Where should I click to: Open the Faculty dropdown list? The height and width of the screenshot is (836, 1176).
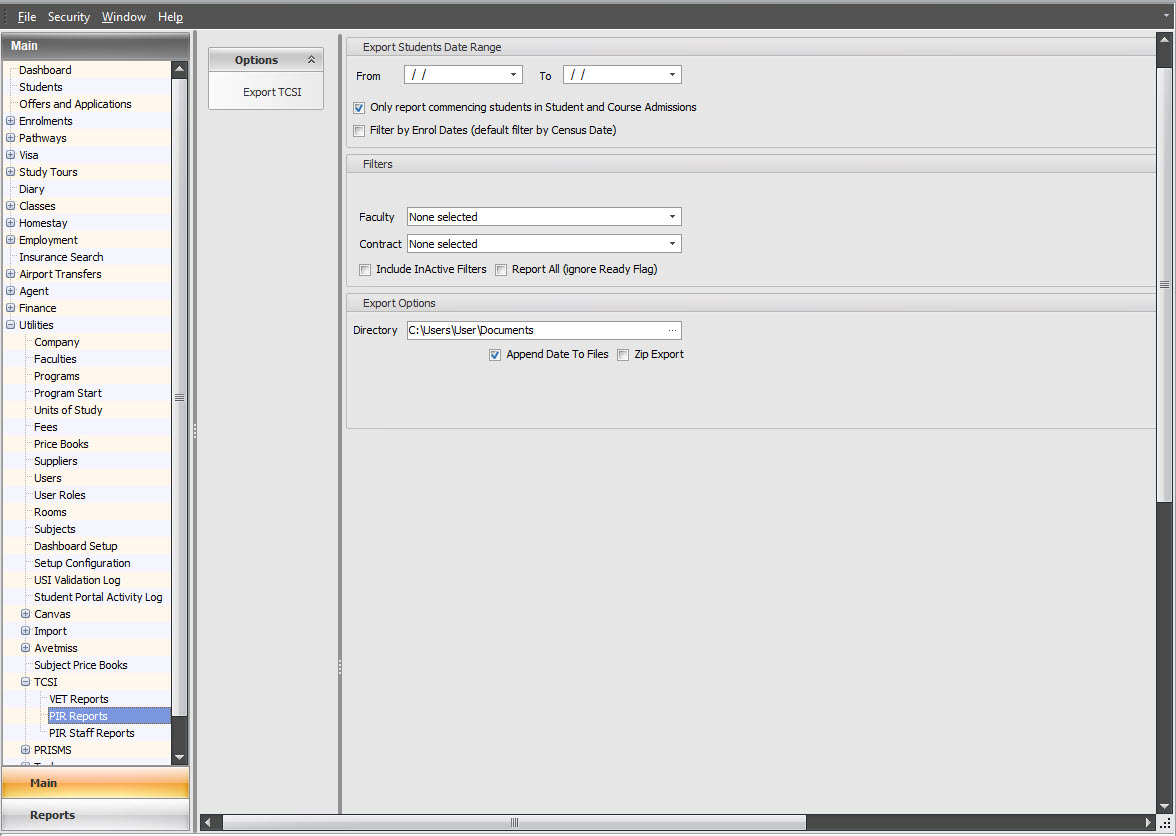(673, 217)
